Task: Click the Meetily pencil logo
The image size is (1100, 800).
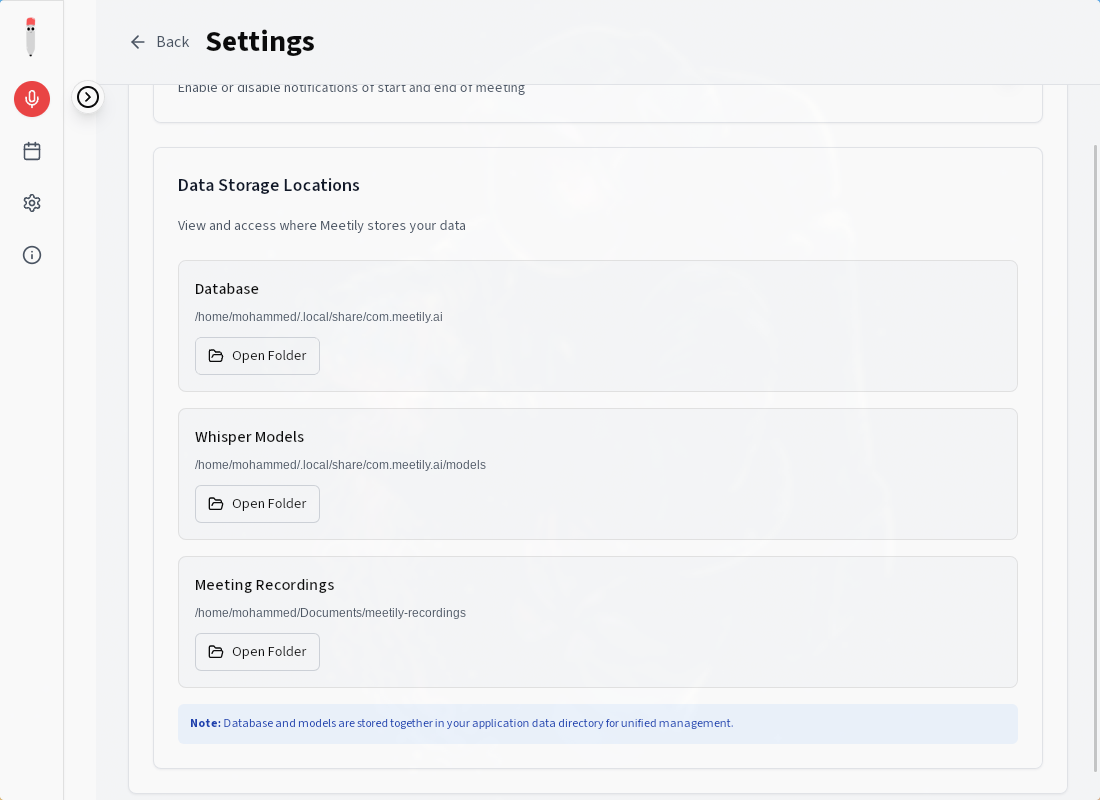Action: [x=31, y=36]
